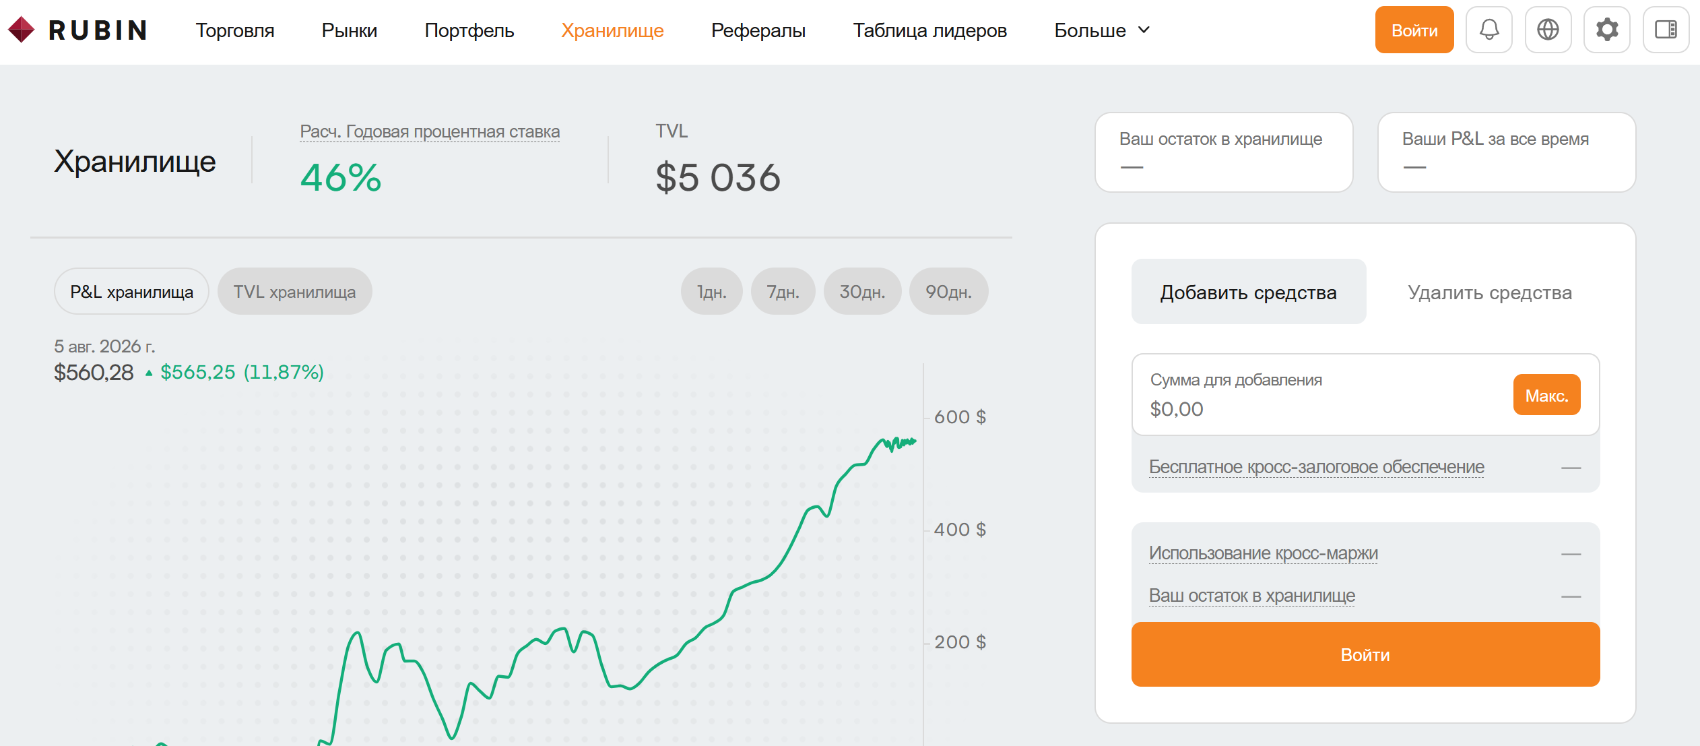Switch chart to TVL хранилища
1700x746 pixels.
pyautogui.click(x=295, y=291)
